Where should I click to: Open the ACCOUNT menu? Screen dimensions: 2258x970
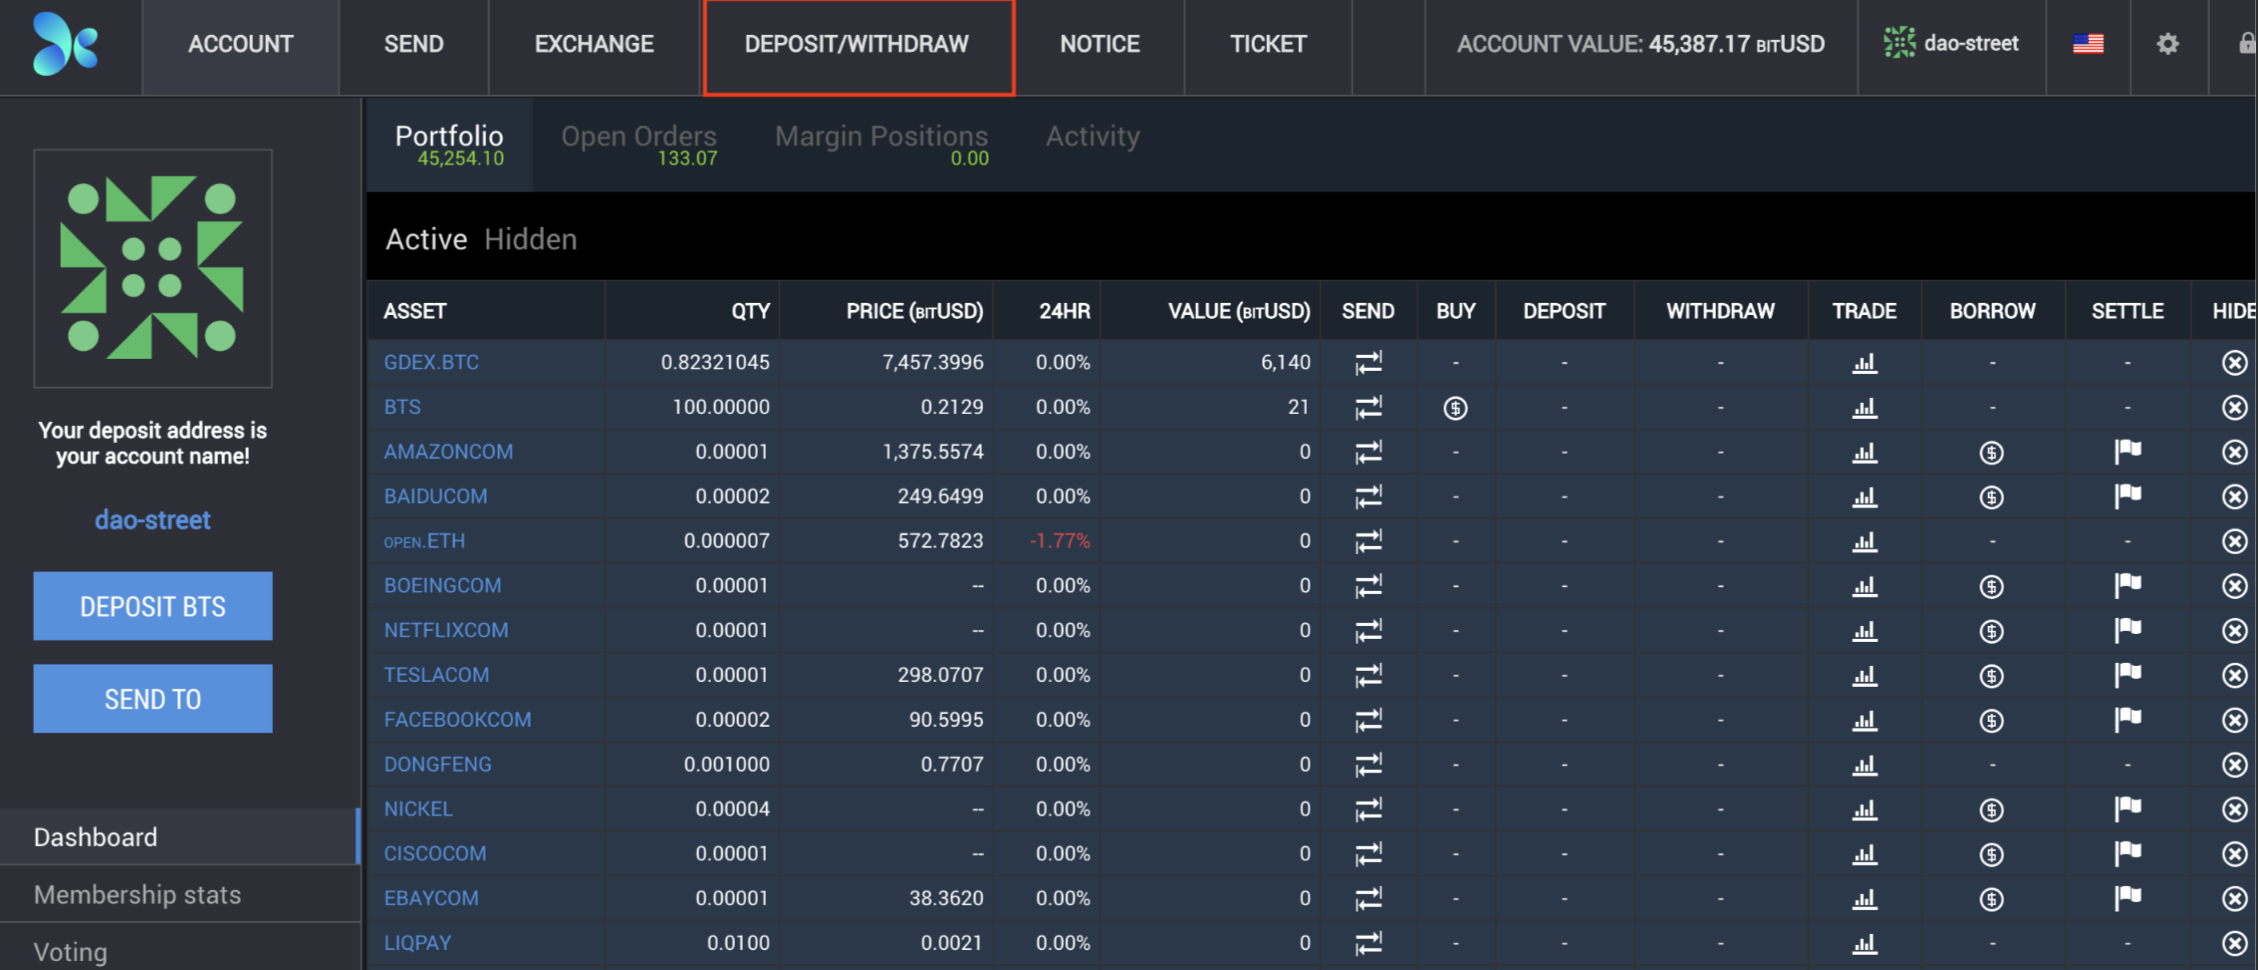[241, 44]
